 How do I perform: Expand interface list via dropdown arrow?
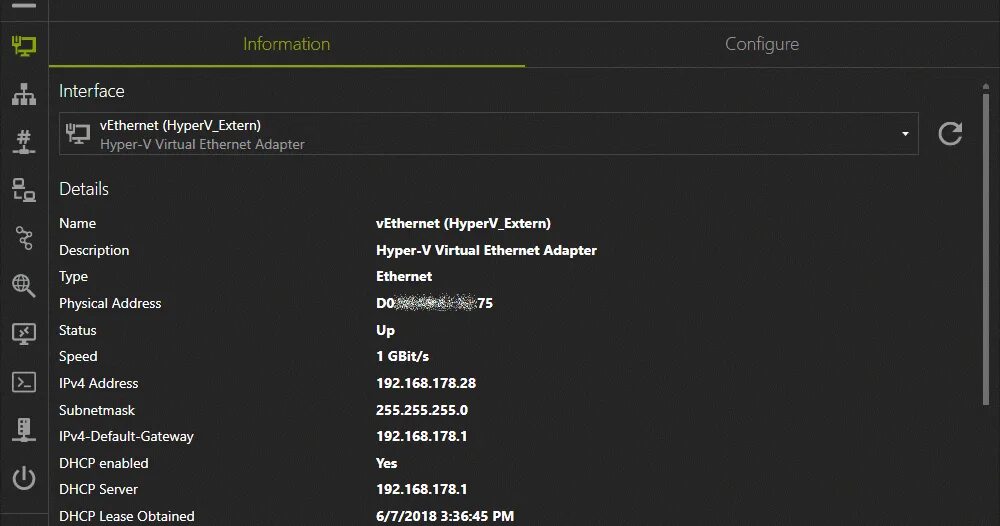tap(905, 134)
